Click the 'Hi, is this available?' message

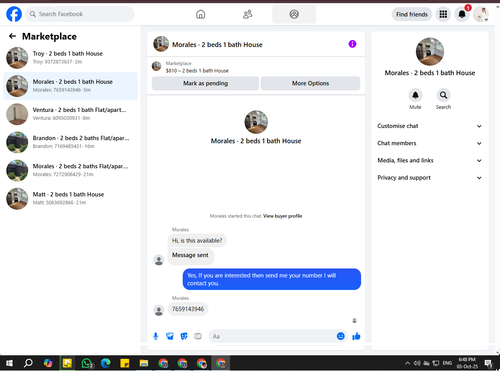(x=197, y=241)
